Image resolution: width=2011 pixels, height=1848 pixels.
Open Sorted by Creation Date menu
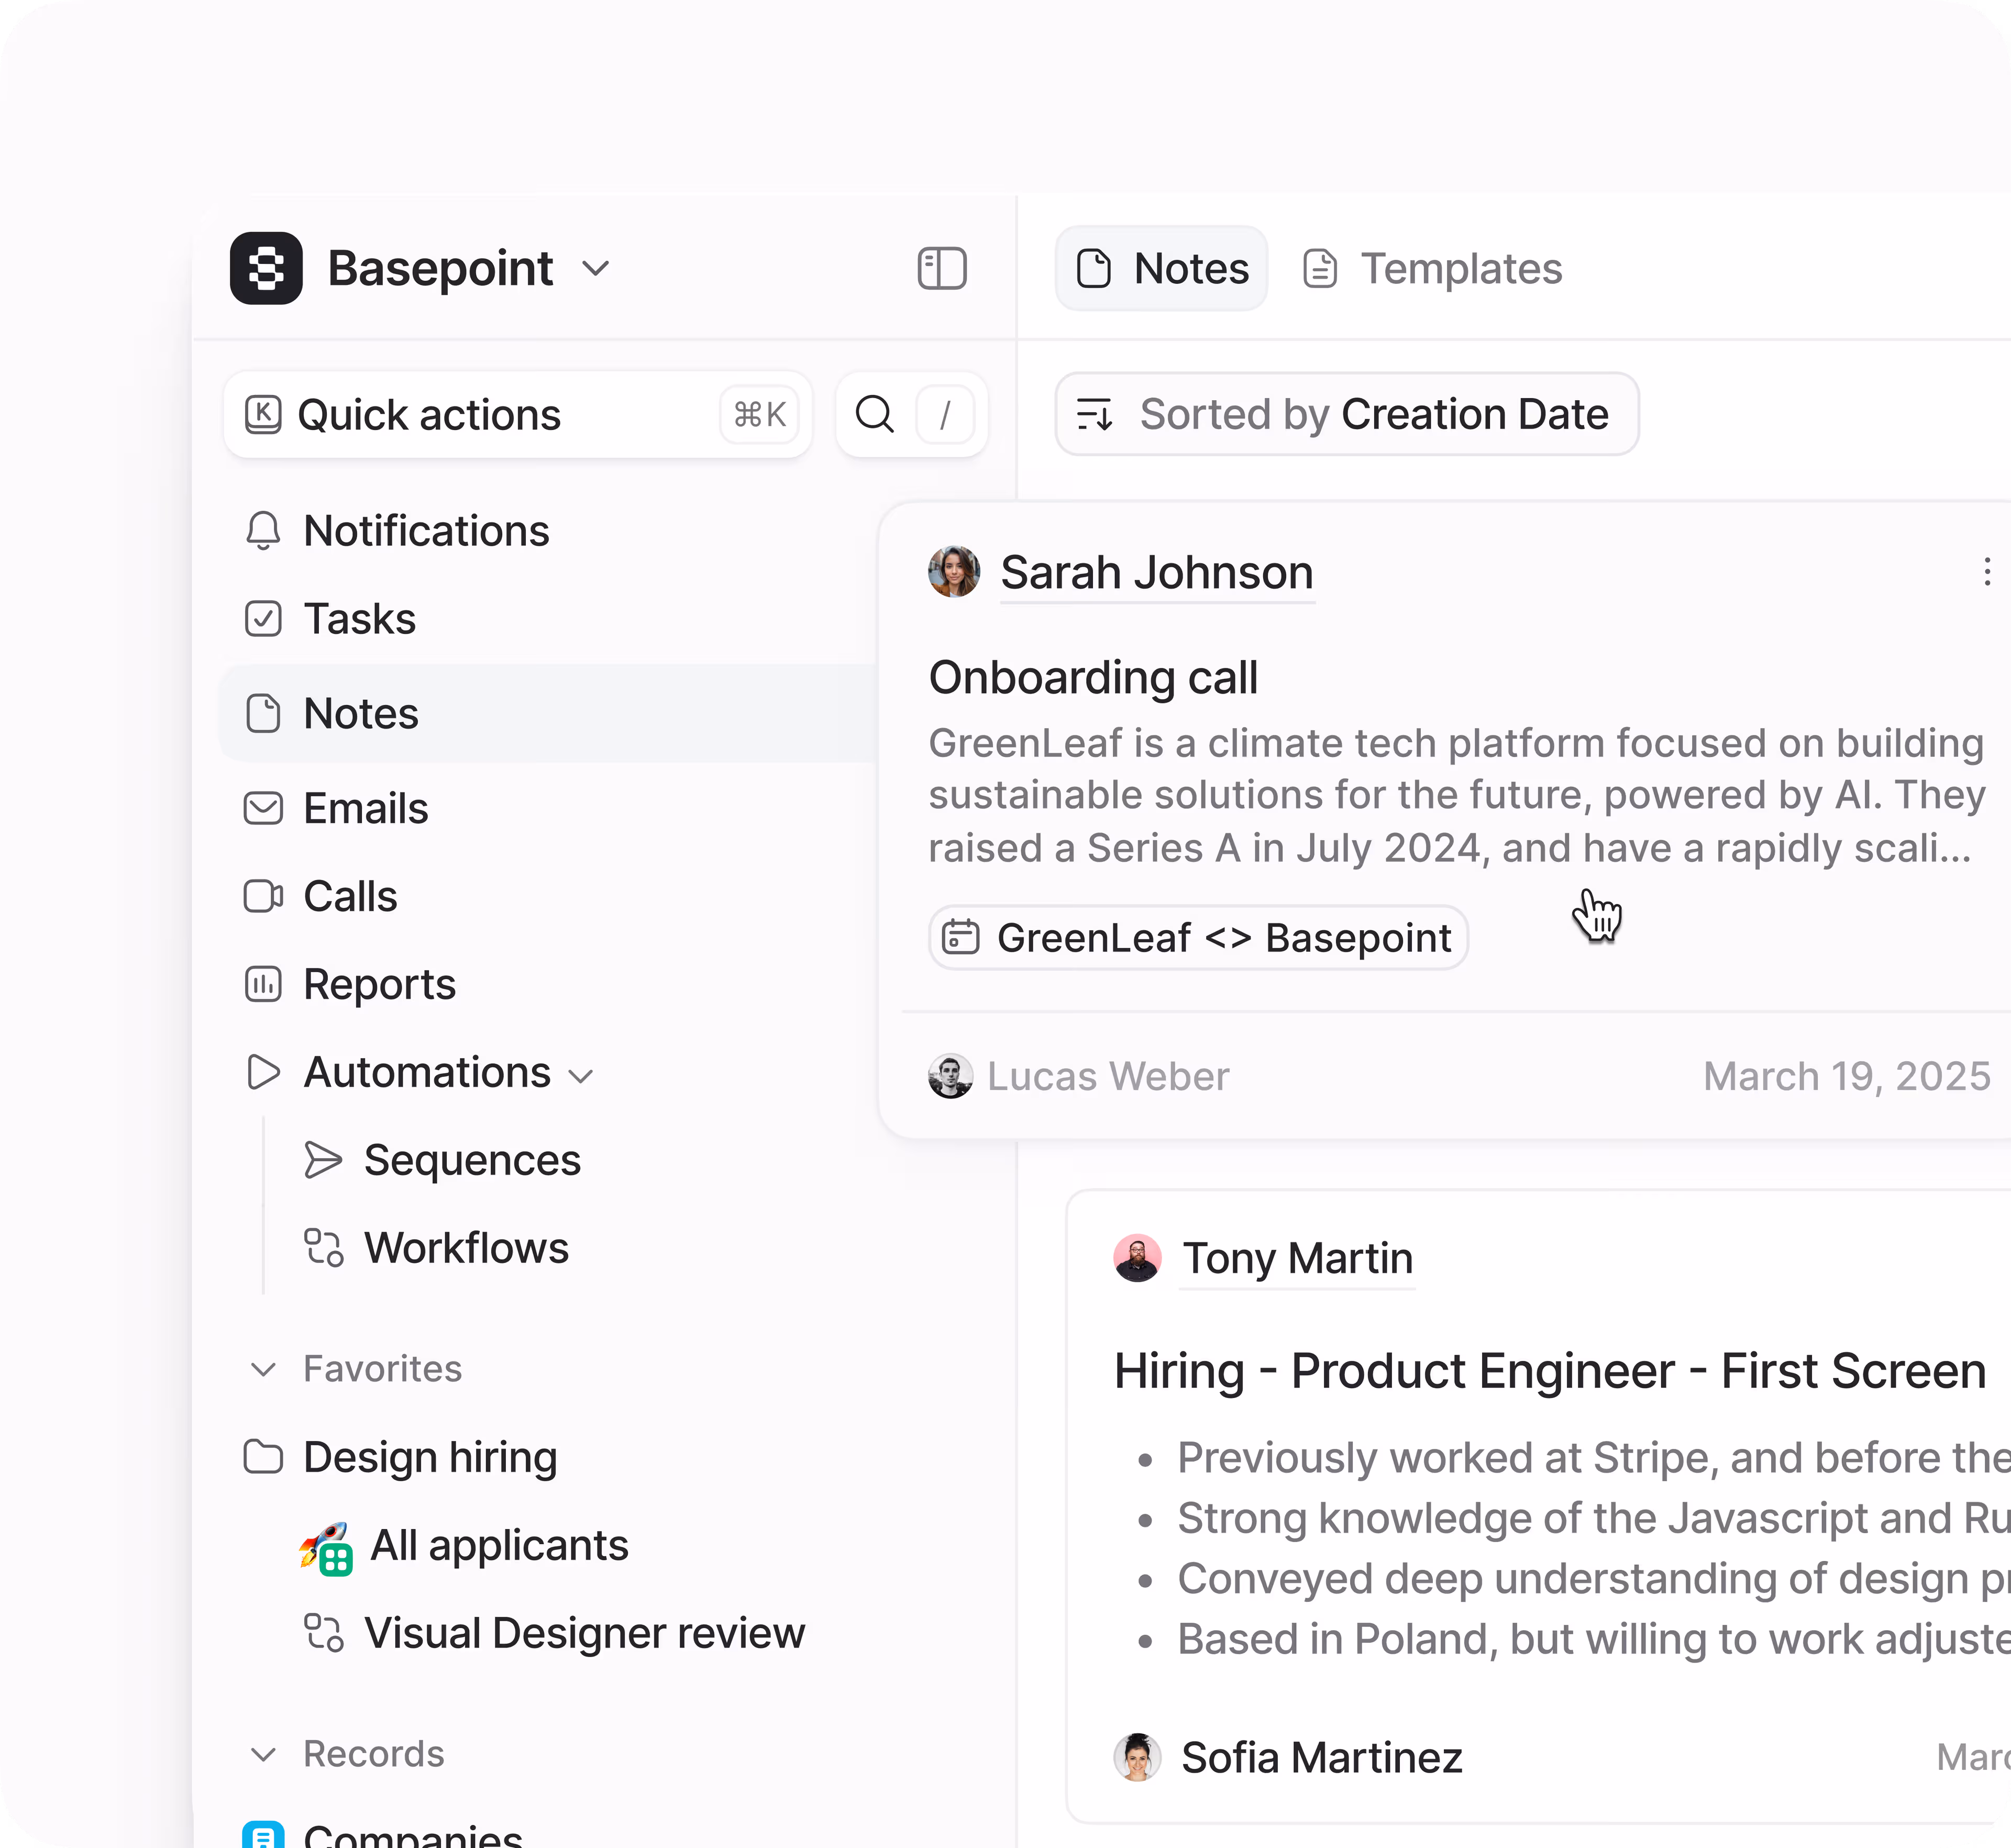click(1346, 414)
